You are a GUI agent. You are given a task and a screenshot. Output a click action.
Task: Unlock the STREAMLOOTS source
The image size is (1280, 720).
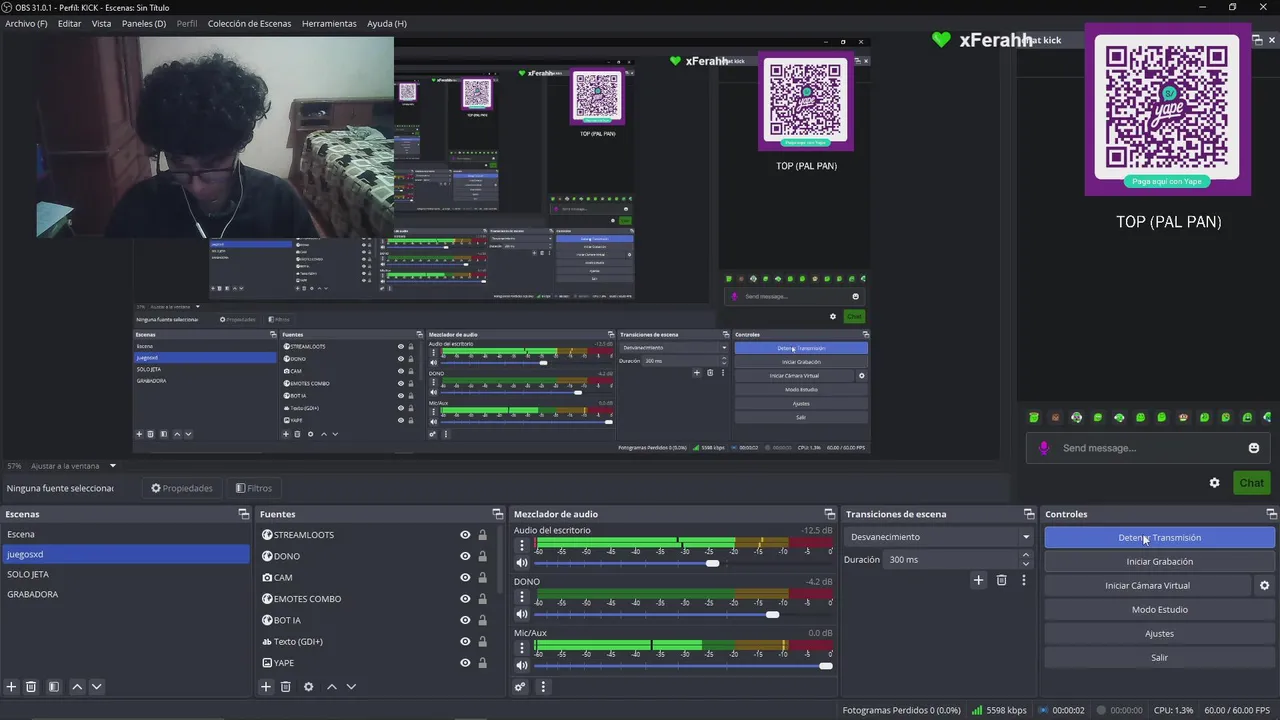coord(483,535)
